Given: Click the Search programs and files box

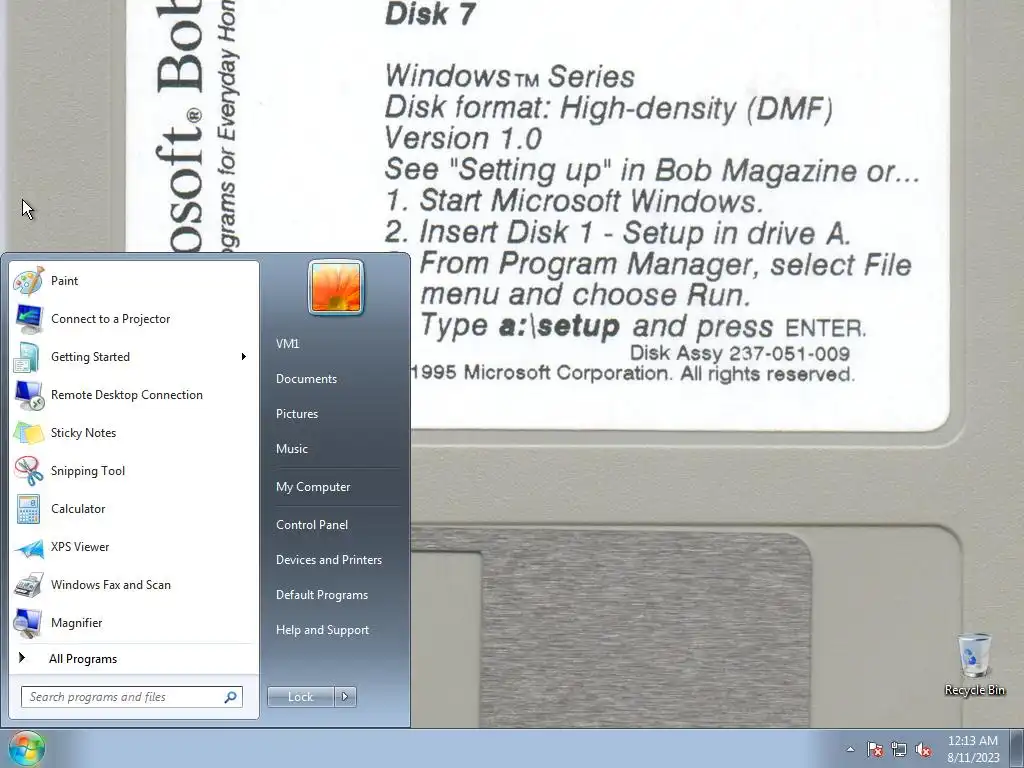Looking at the screenshot, I should pos(132,697).
